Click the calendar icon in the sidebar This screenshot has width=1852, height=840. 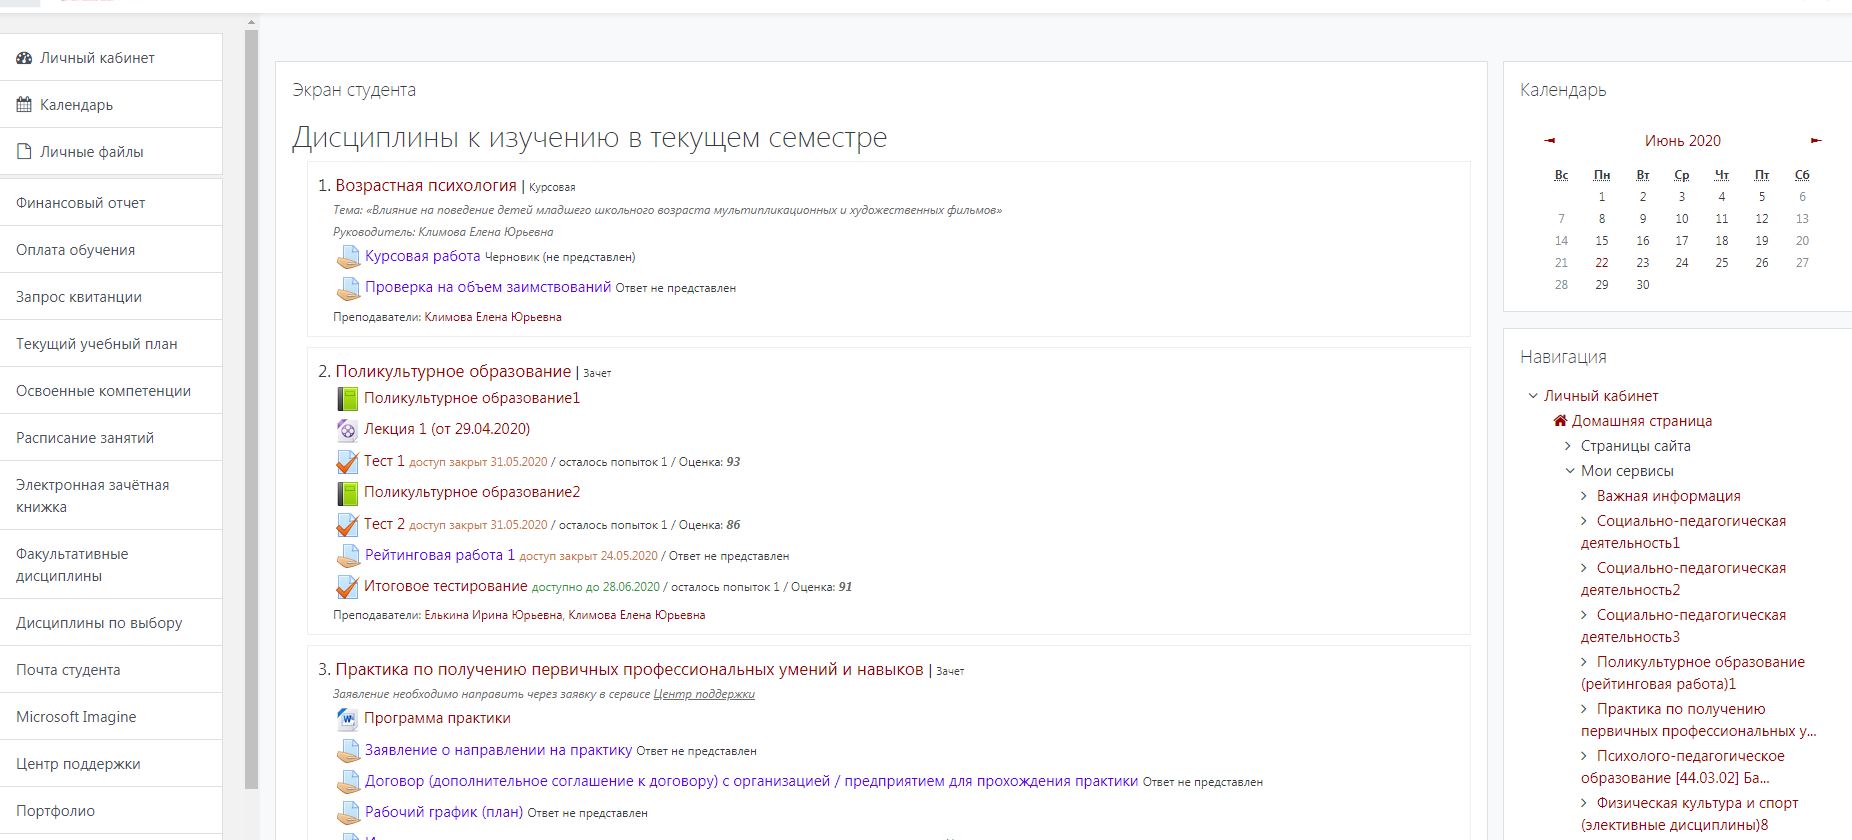coord(24,105)
